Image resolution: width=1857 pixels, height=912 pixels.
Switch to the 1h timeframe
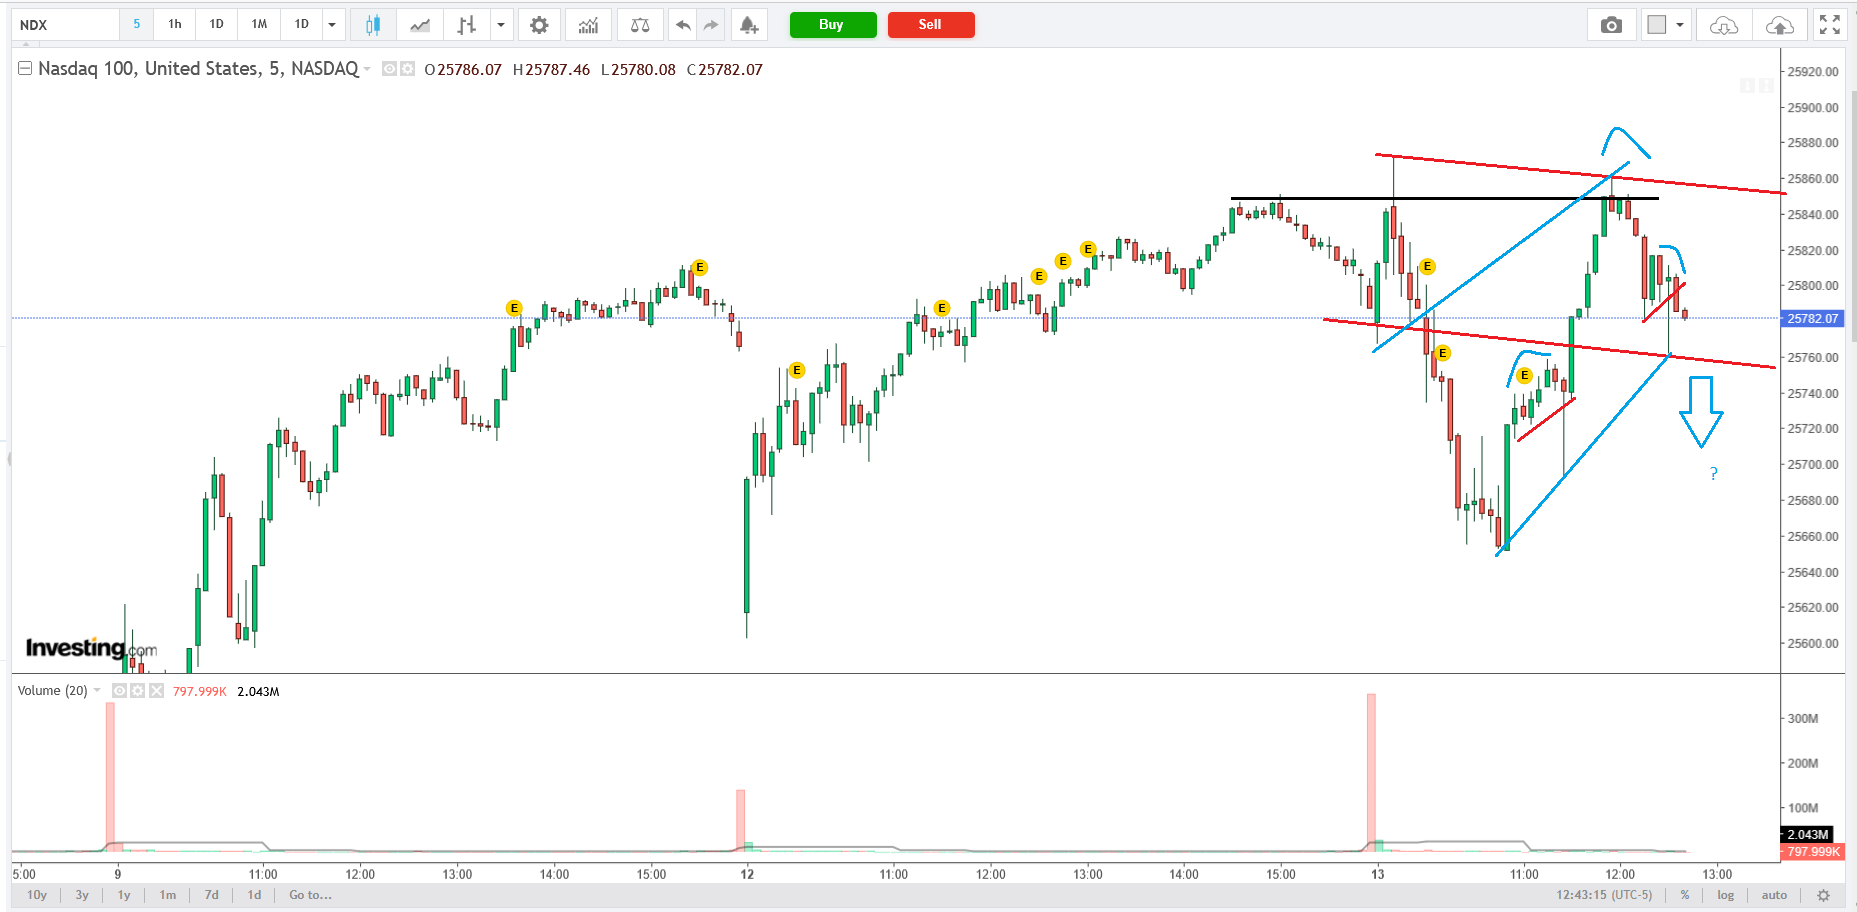pos(175,24)
